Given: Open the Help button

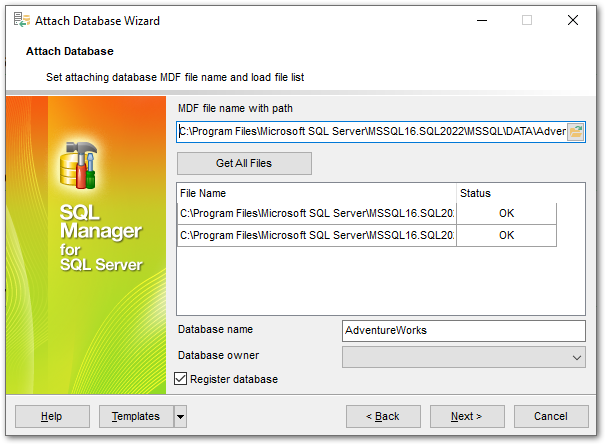Looking at the screenshot, I should click(52, 416).
